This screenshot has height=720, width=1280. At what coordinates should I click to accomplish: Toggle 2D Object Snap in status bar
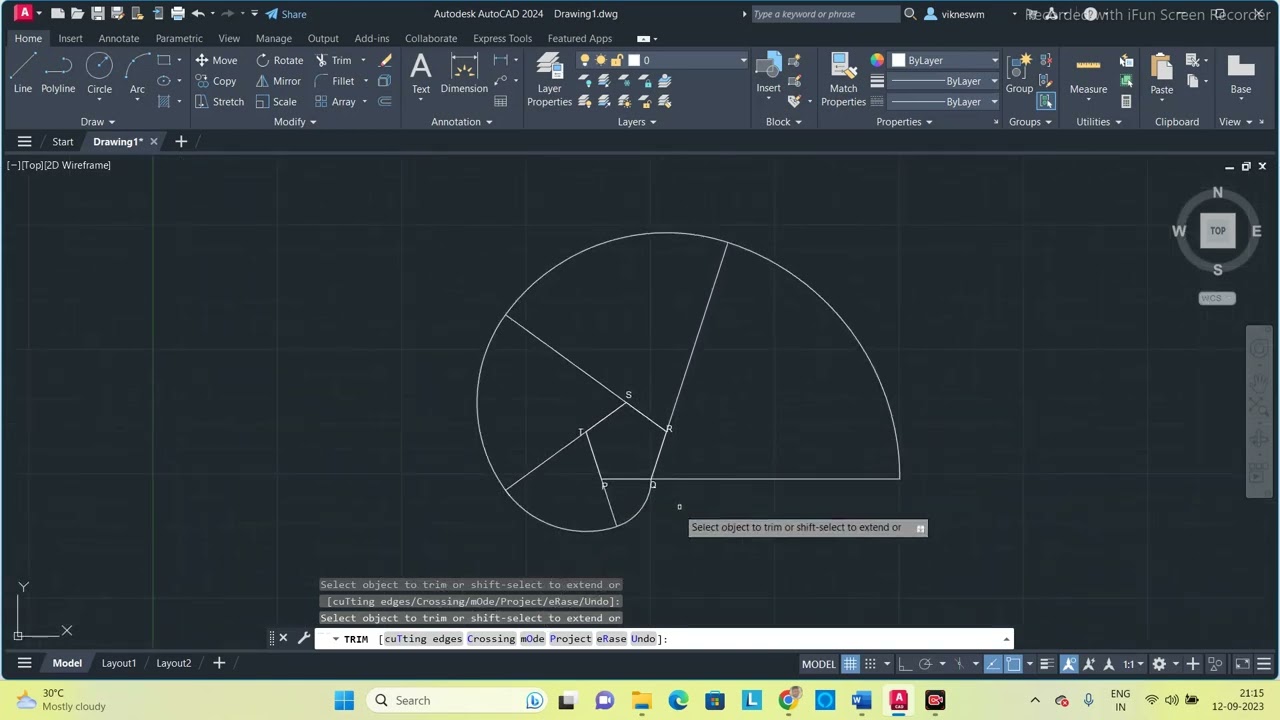click(1013, 664)
